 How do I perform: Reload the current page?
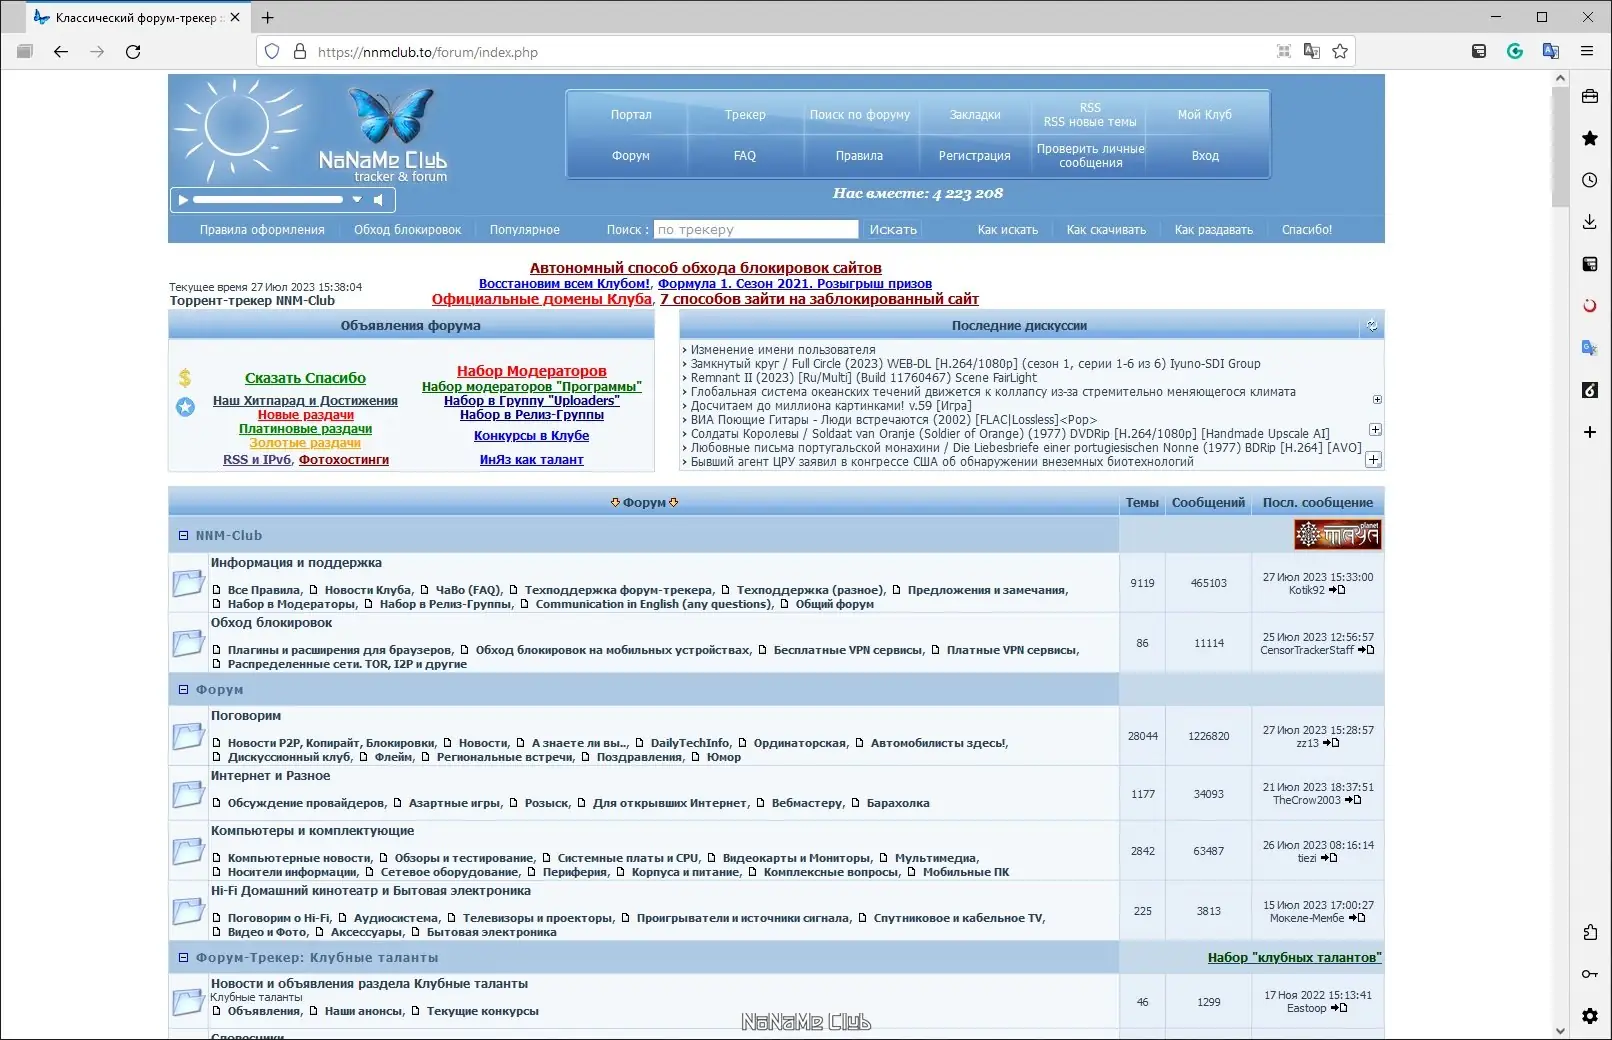pos(133,52)
